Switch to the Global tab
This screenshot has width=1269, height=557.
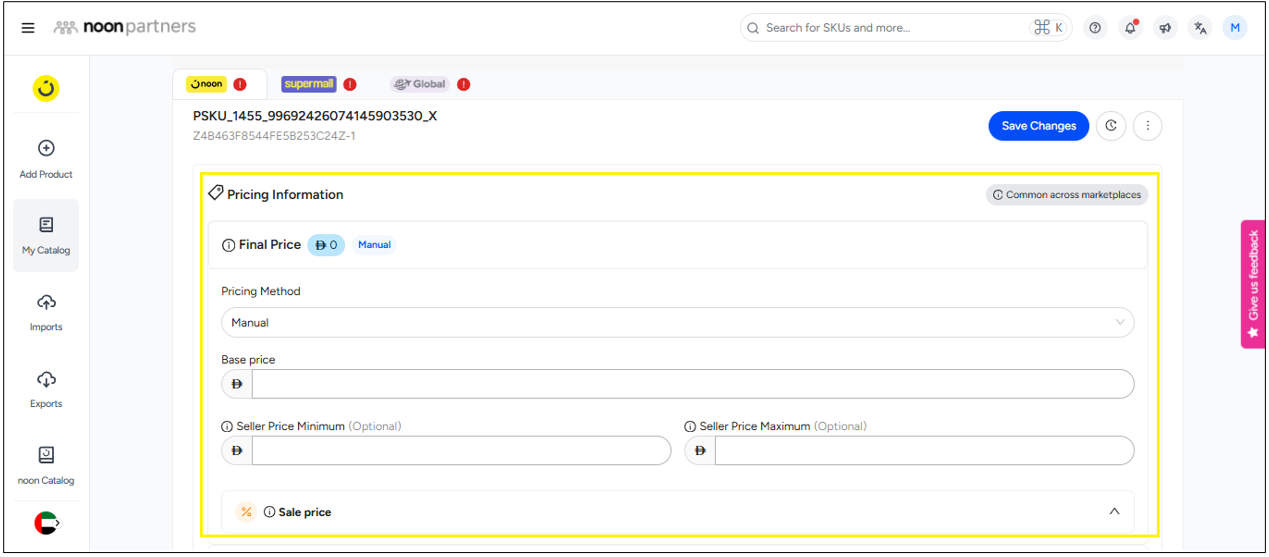(x=420, y=84)
